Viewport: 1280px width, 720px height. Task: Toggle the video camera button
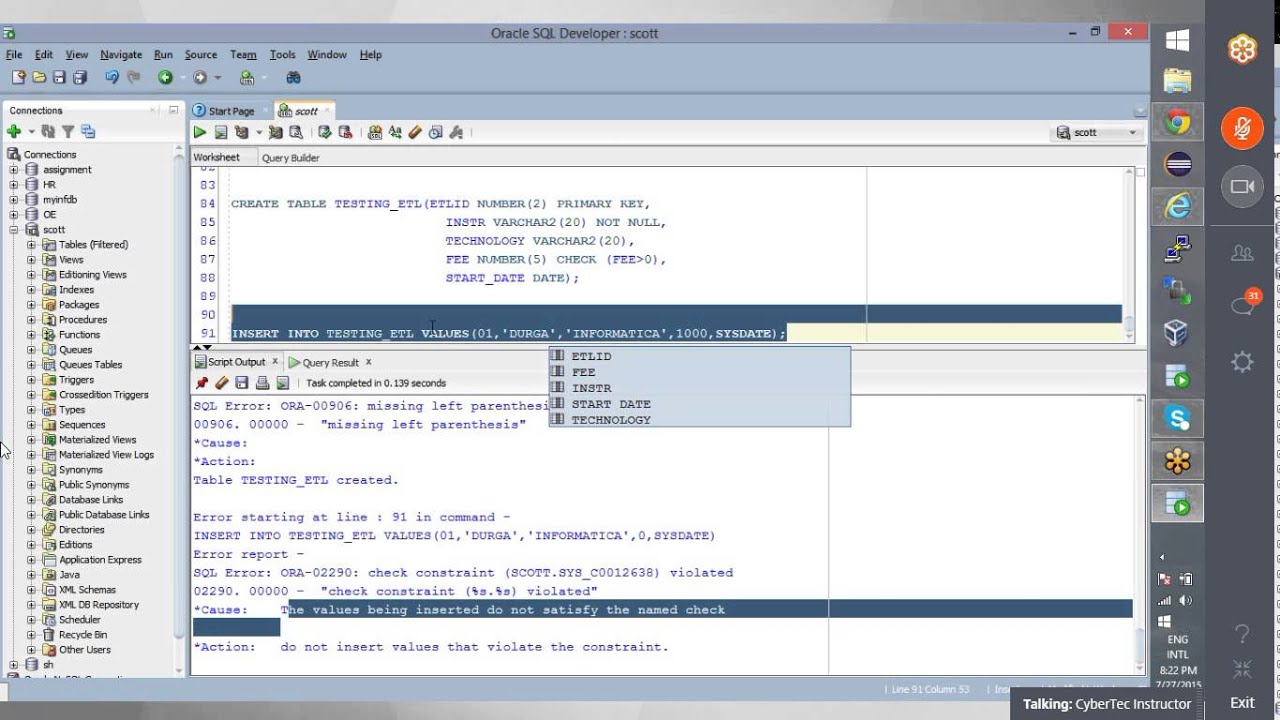coord(1242,187)
